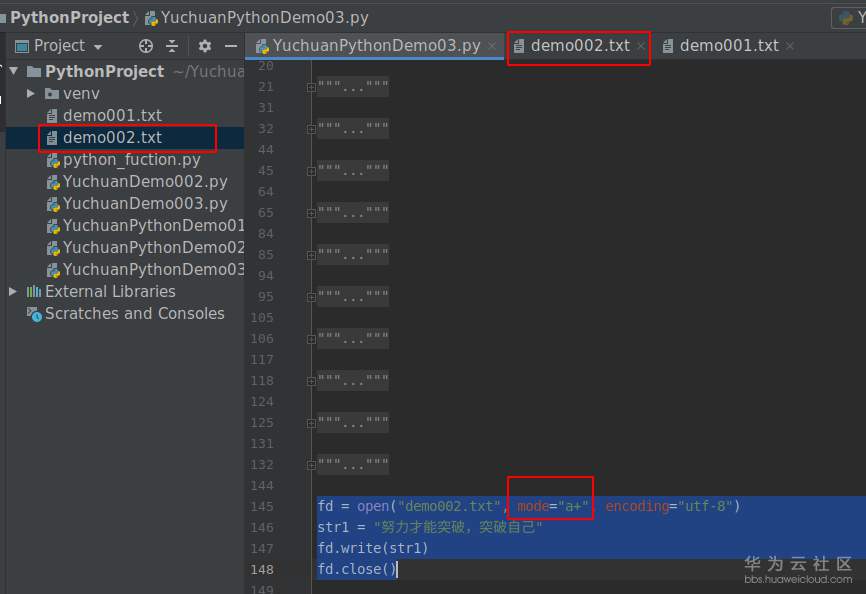Click the External Libraries bars icon
Viewport: 866px width, 594px height.
tap(34, 291)
